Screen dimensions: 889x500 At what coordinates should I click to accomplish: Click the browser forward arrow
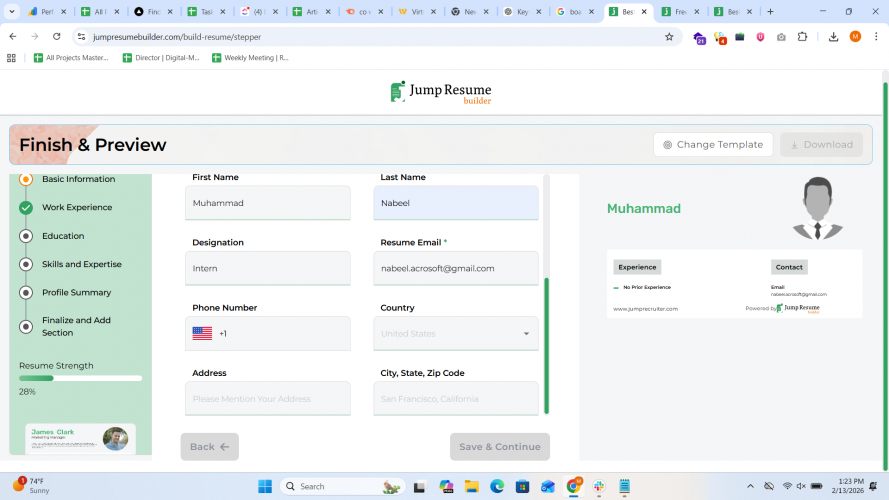click(x=35, y=36)
